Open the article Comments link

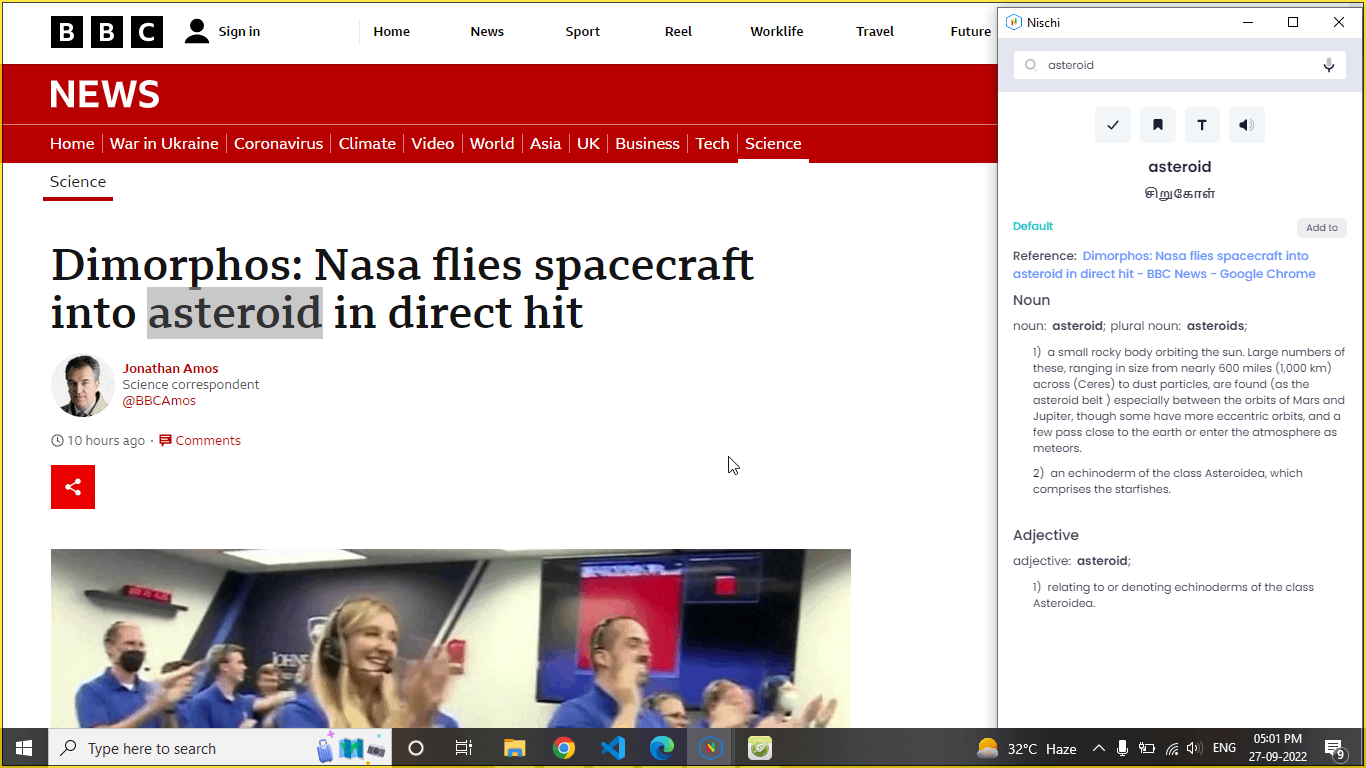click(200, 441)
